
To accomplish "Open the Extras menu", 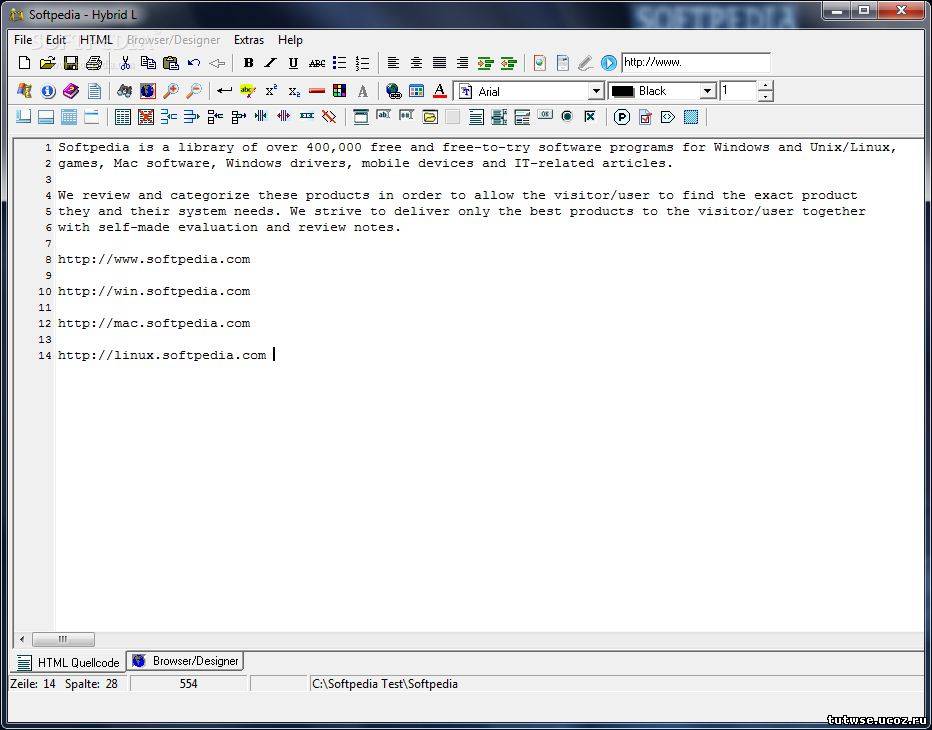I will click(x=249, y=40).
